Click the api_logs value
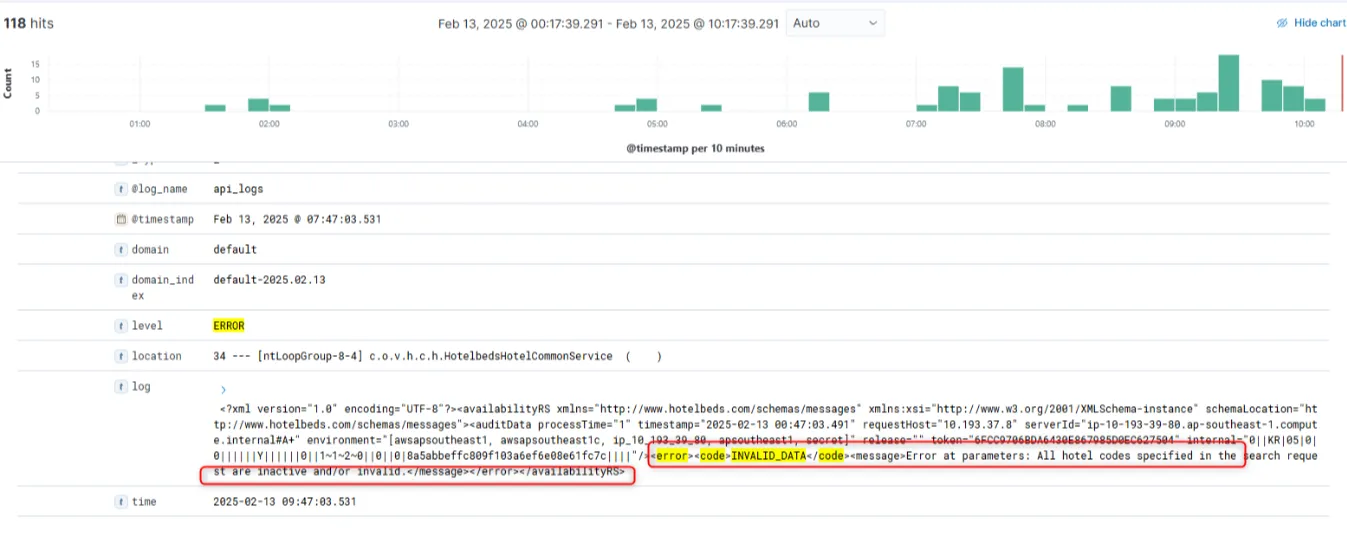Screen dimensions: 1347x536 pyautogui.click(x=238, y=188)
